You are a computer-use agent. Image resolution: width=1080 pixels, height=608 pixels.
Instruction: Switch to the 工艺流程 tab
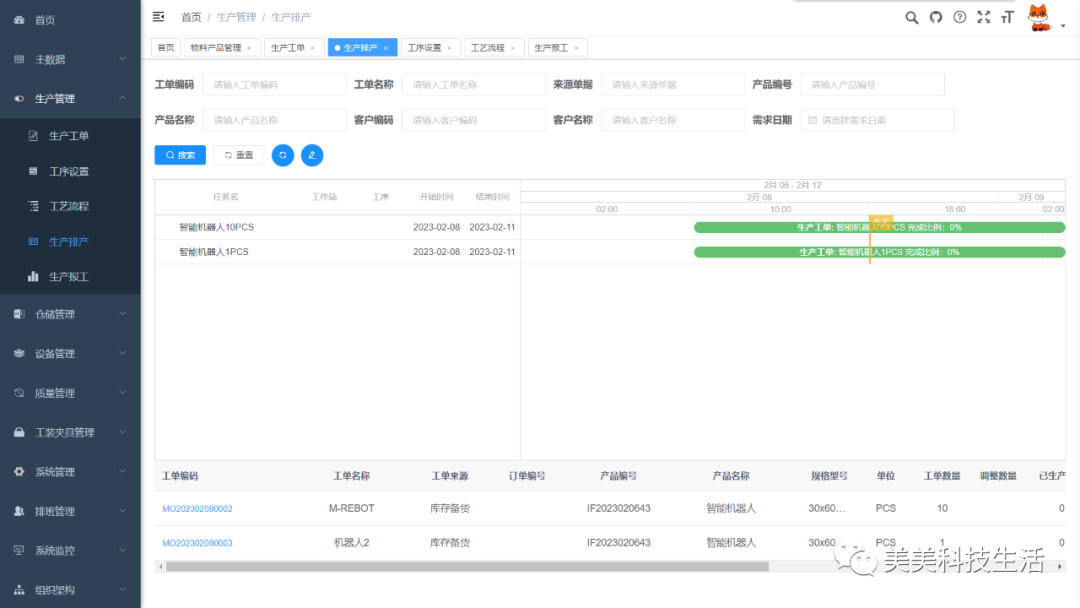pos(488,47)
